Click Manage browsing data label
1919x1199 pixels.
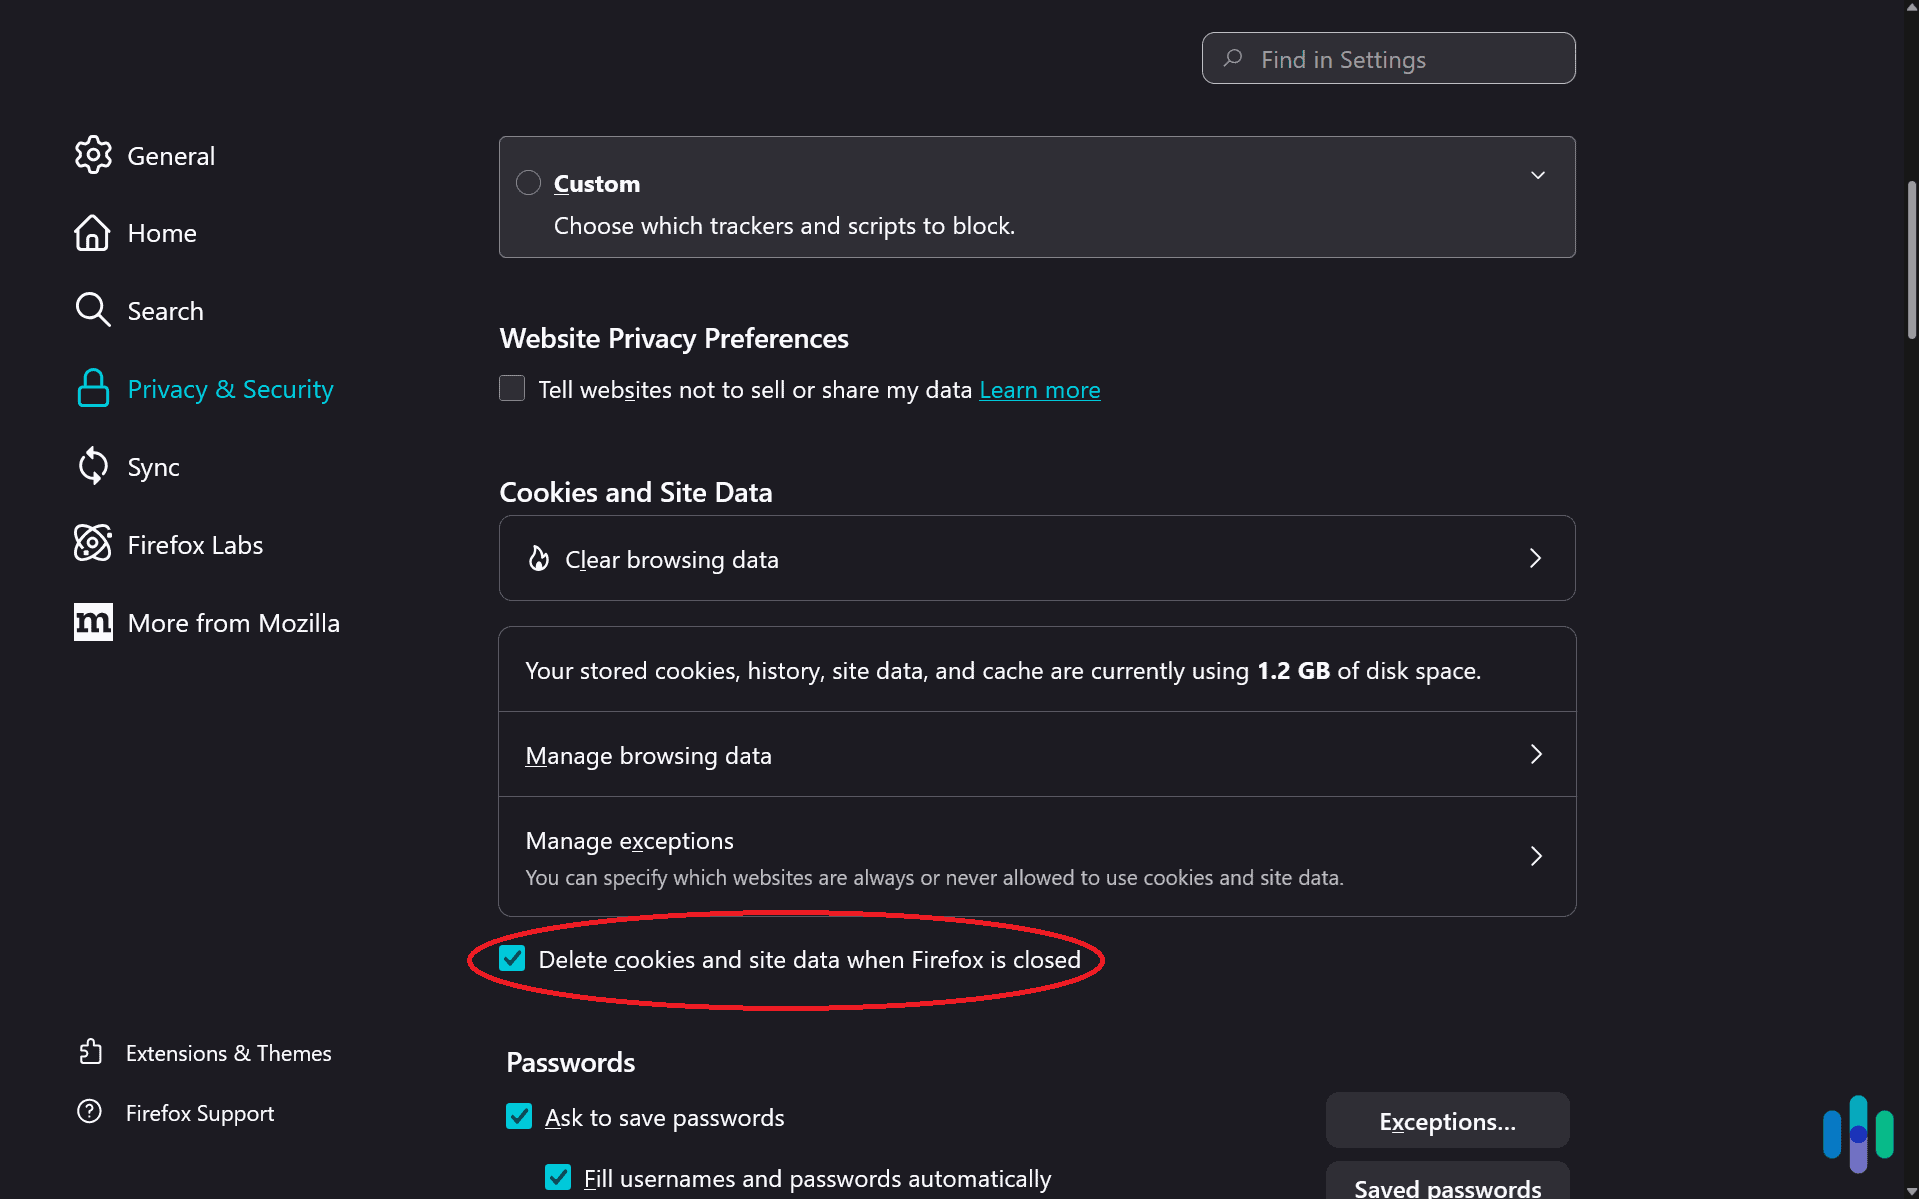[648, 756]
